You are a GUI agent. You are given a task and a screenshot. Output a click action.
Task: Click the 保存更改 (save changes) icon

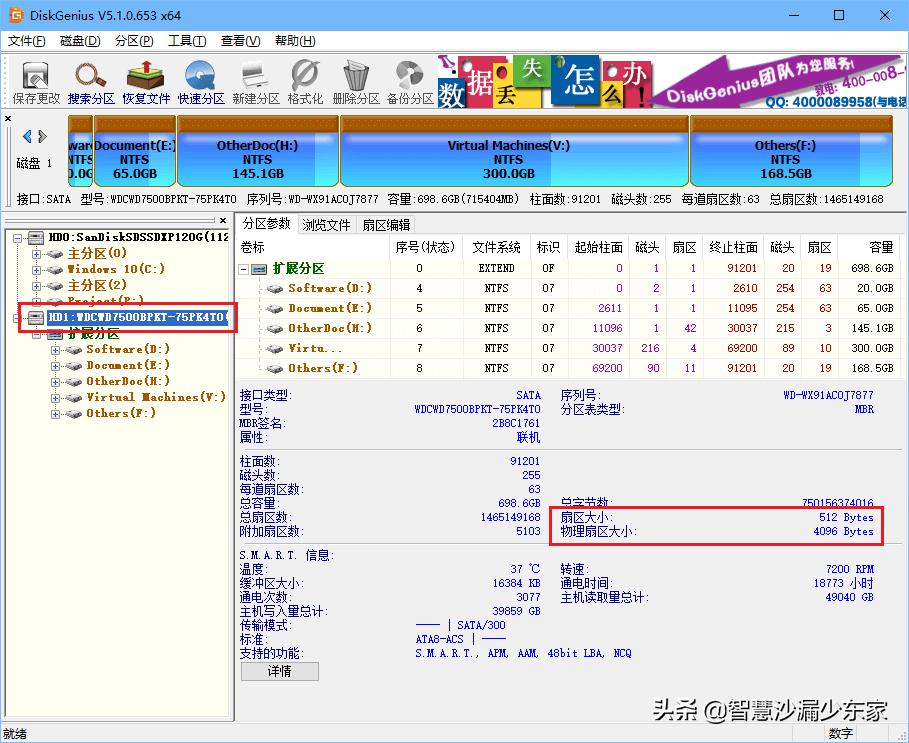34,80
